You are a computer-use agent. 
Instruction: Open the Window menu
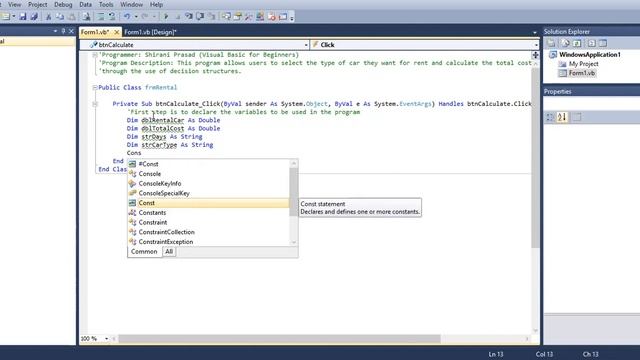pos(131,4)
